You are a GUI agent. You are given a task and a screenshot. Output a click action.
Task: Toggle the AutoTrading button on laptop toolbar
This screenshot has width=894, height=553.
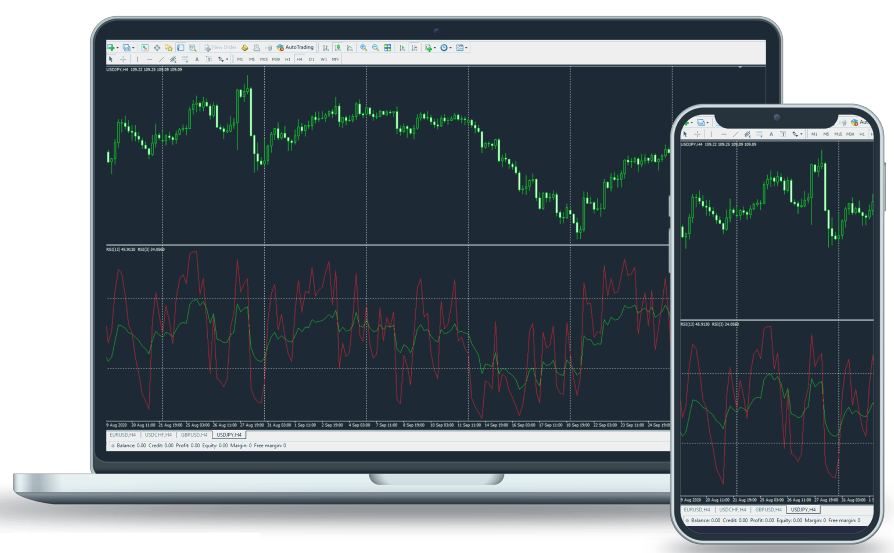[294, 47]
